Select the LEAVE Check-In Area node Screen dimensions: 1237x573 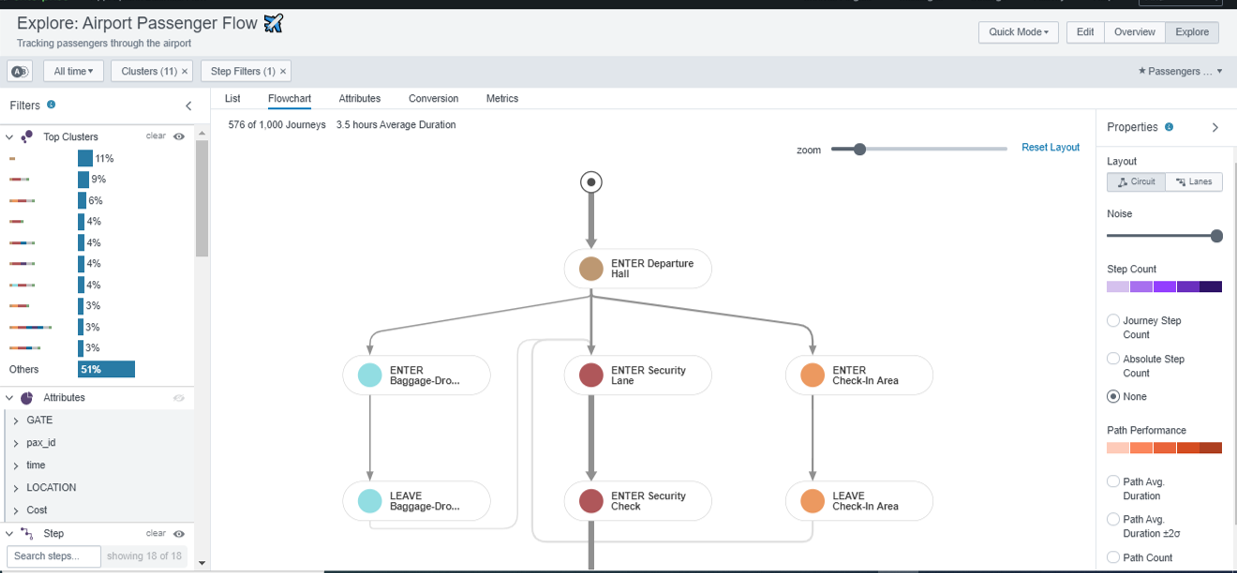click(859, 501)
